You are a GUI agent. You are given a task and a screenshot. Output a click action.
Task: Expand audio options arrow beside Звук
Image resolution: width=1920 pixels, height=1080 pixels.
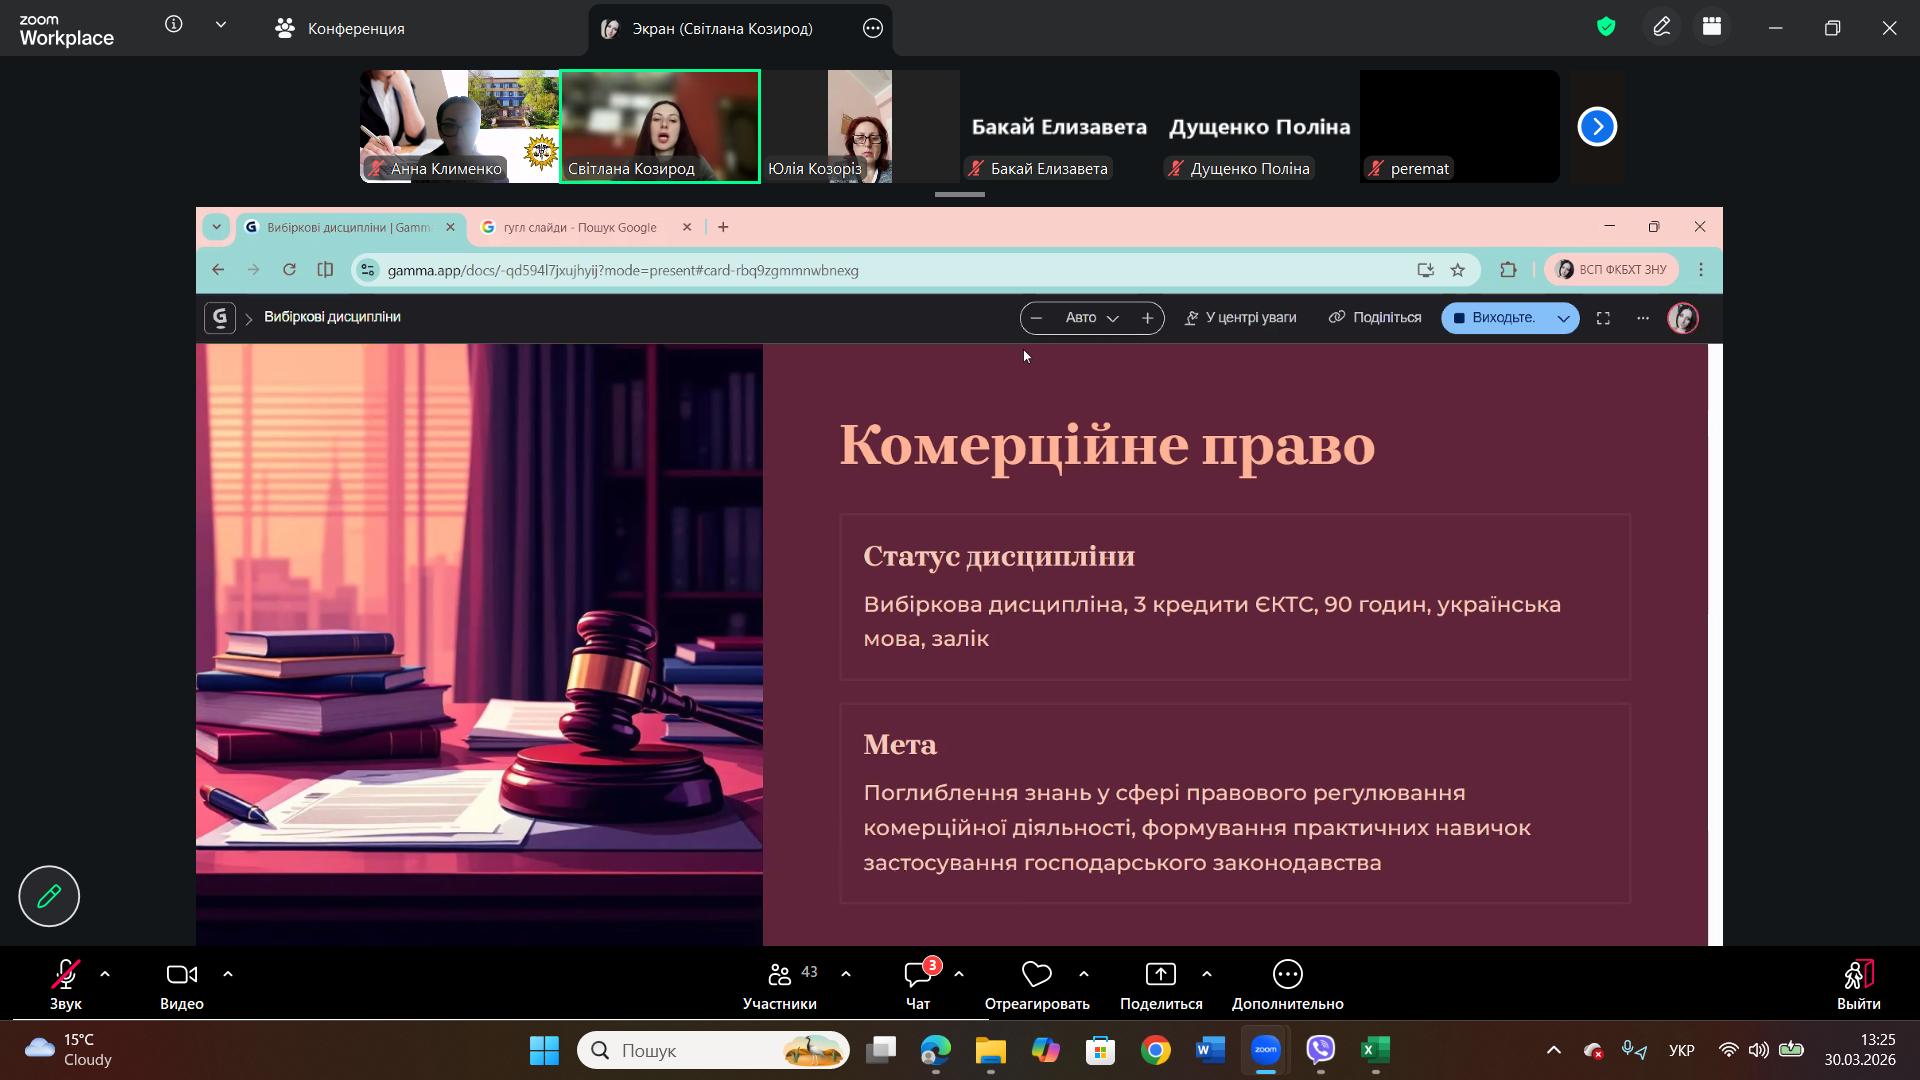pos(105,974)
